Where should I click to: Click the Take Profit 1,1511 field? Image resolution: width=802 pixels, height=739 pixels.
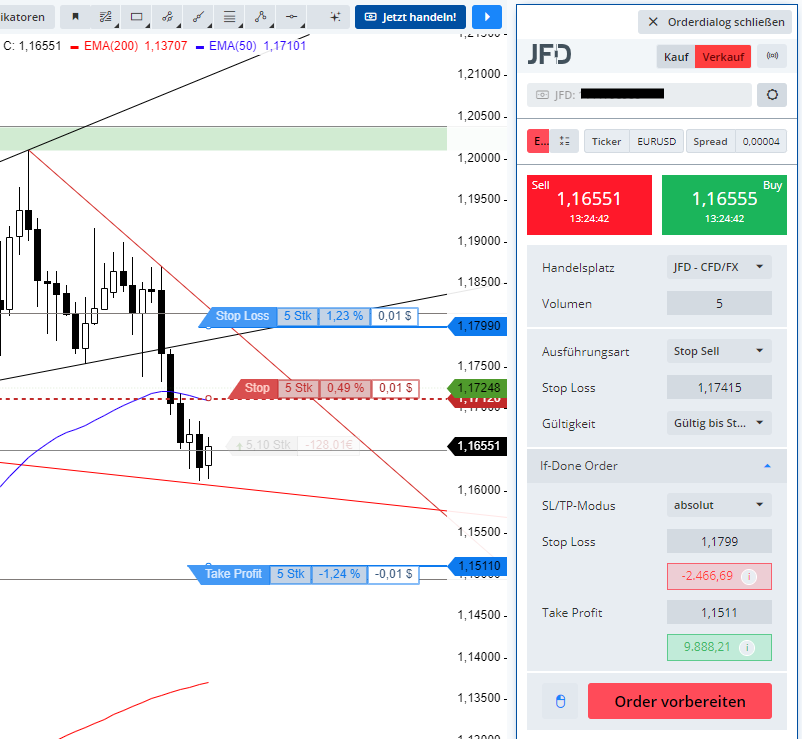click(719, 612)
